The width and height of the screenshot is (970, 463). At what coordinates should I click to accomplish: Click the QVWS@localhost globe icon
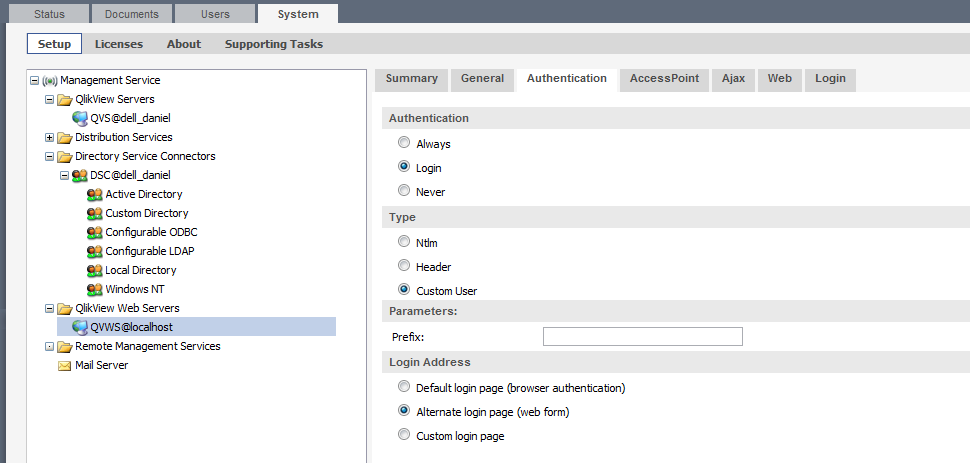tap(80, 327)
